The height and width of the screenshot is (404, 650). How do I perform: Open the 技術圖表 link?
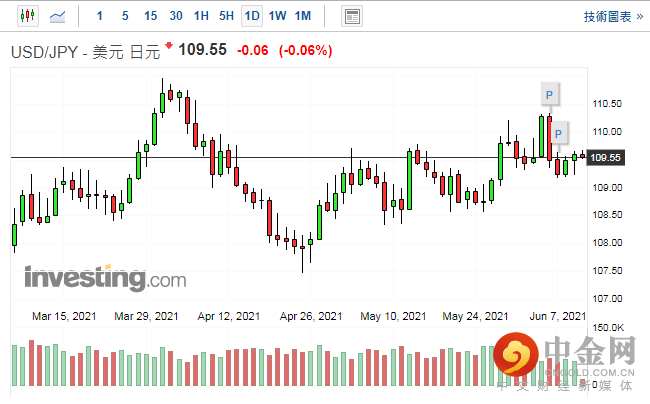[x=613, y=17]
